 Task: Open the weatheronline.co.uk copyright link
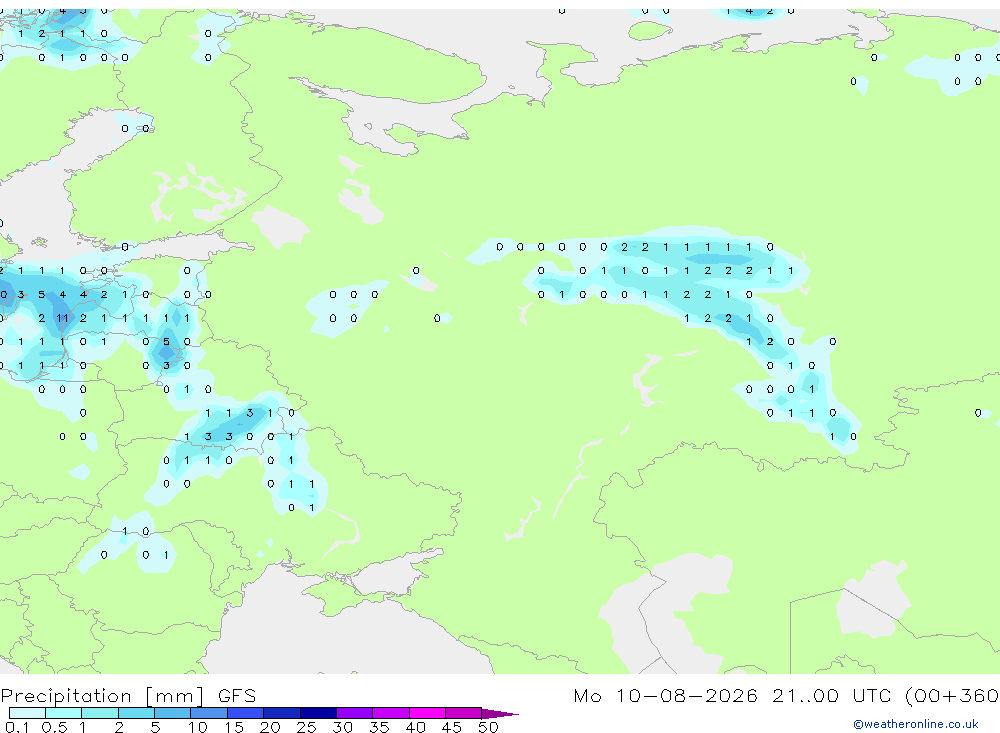(915, 724)
